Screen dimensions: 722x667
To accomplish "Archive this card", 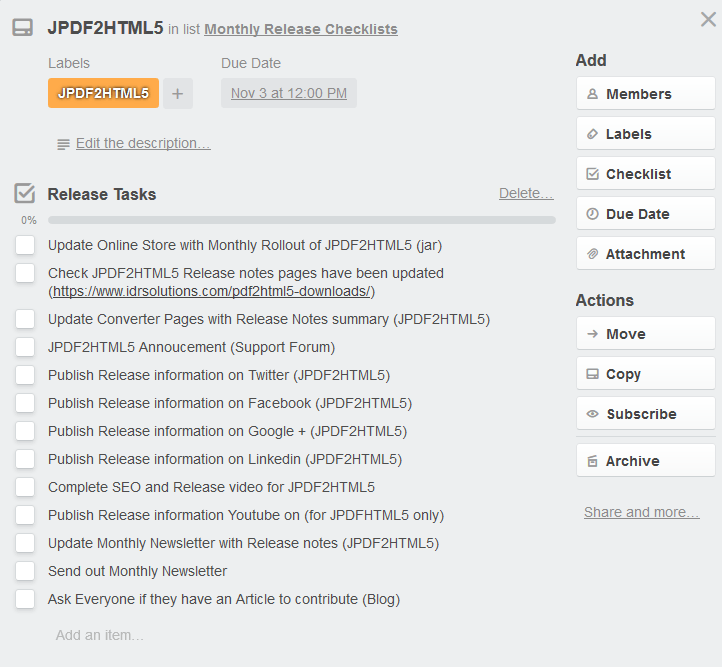I will (x=646, y=461).
